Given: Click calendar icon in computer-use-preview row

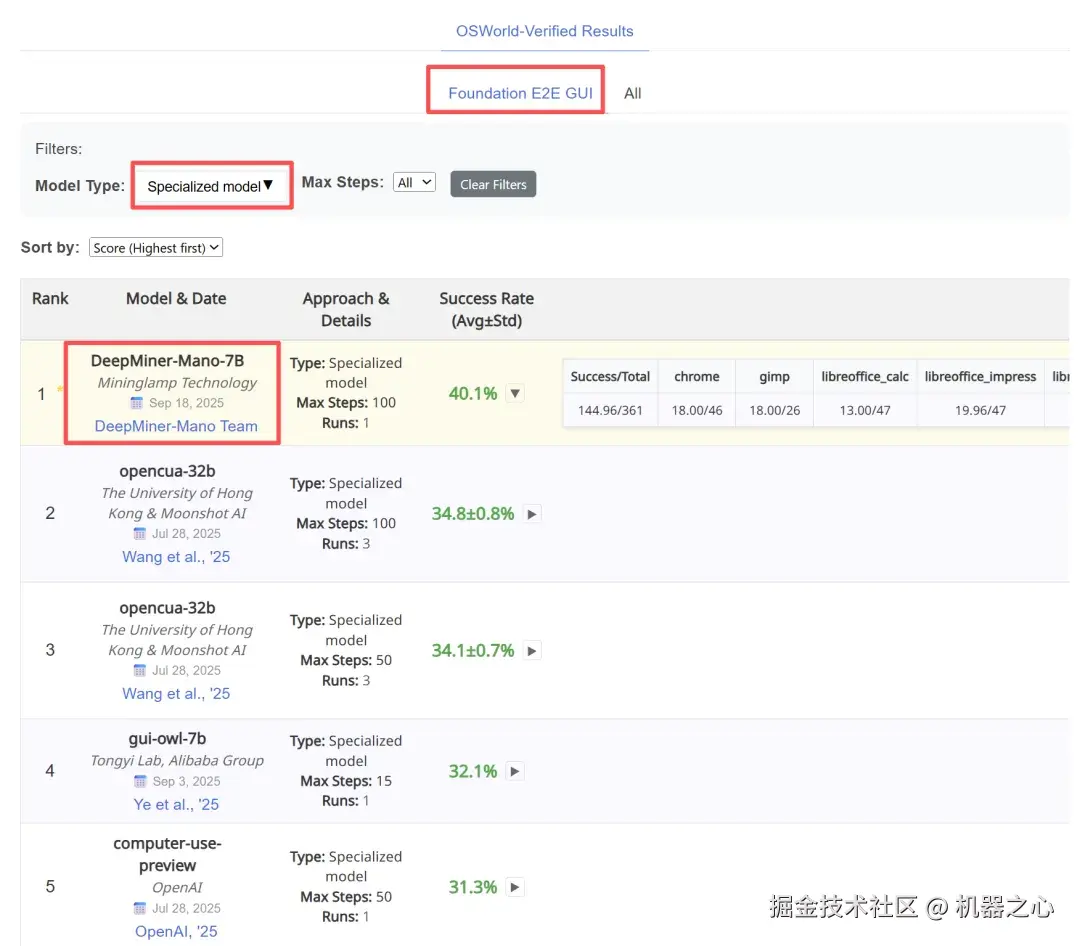Looking at the screenshot, I should coord(140,907).
